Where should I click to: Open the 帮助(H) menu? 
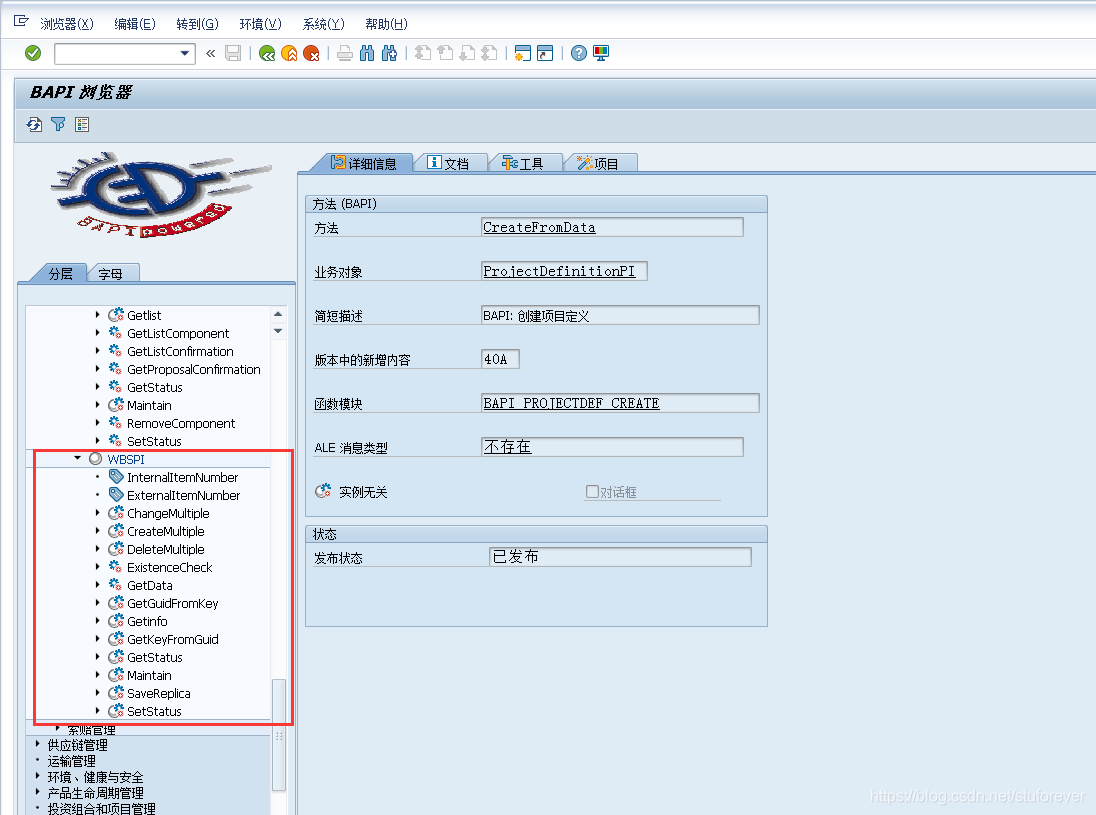[x=386, y=24]
